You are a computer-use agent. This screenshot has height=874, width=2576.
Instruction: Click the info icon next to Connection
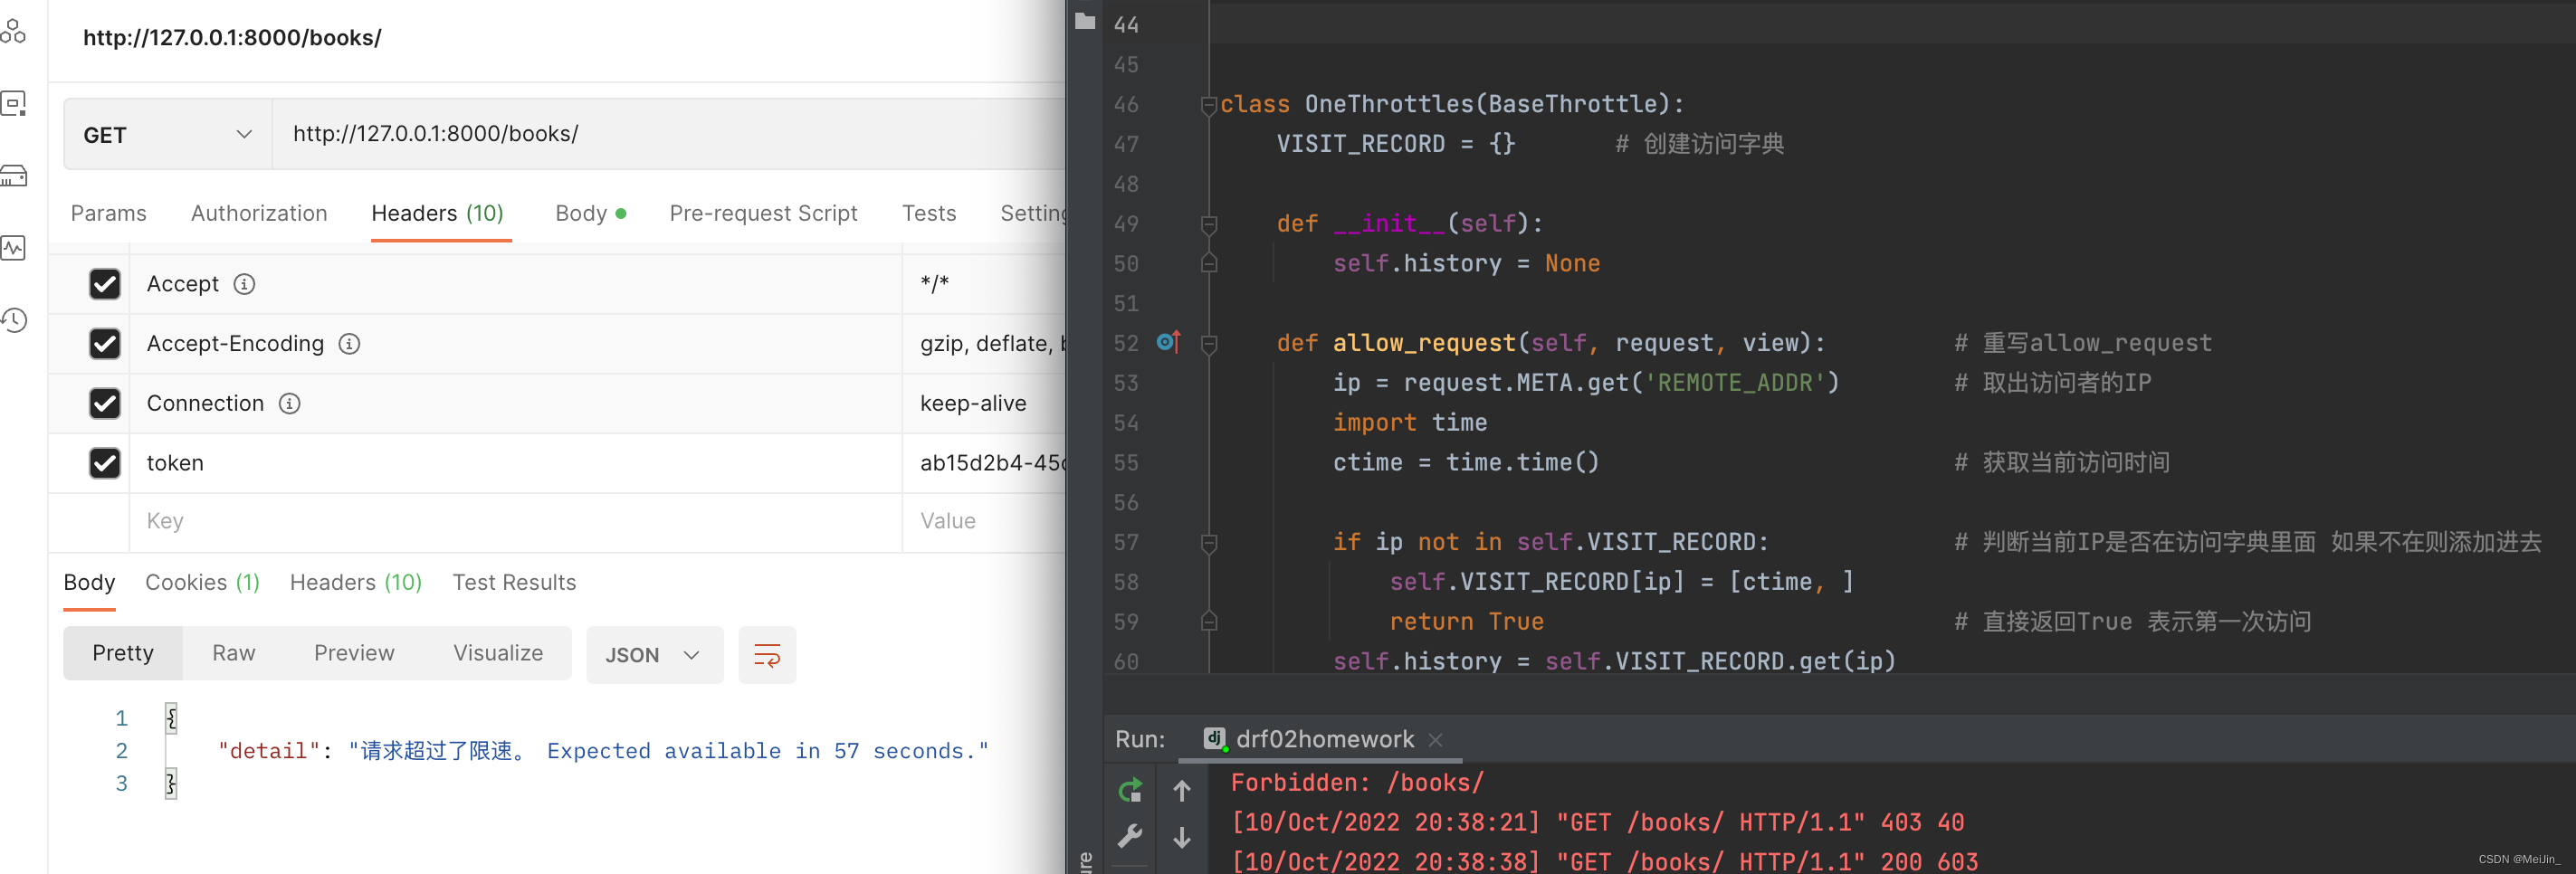click(289, 404)
